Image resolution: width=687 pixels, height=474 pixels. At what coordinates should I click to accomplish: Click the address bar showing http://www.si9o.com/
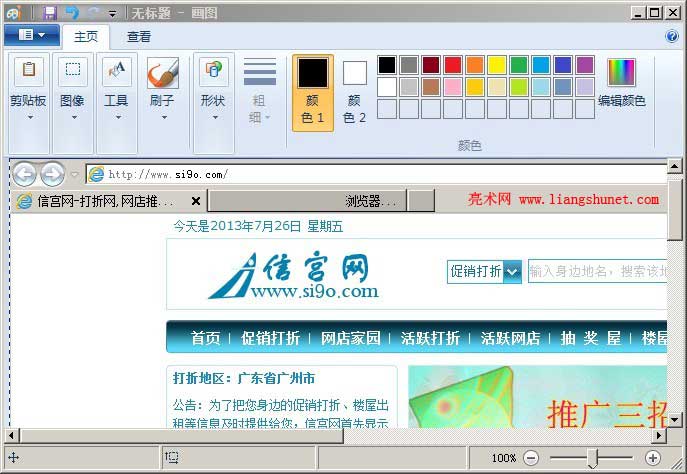coord(376,174)
